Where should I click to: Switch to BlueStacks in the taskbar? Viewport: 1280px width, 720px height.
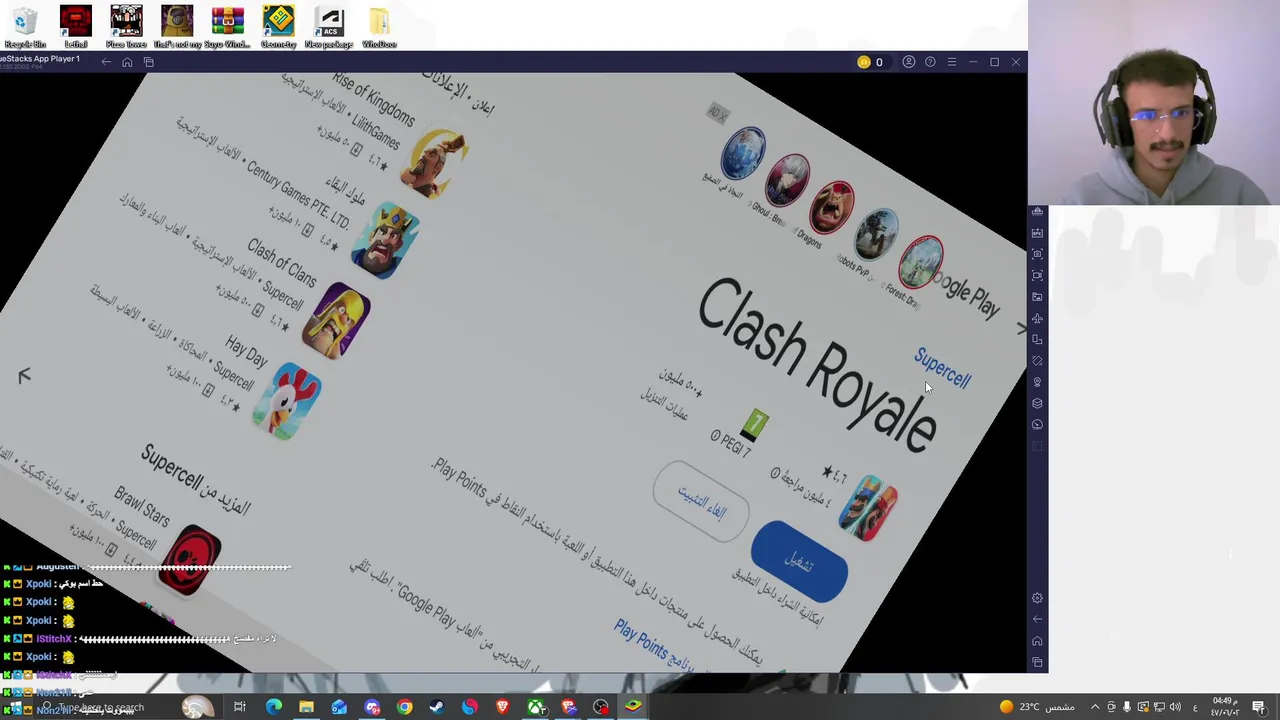tap(633, 707)
